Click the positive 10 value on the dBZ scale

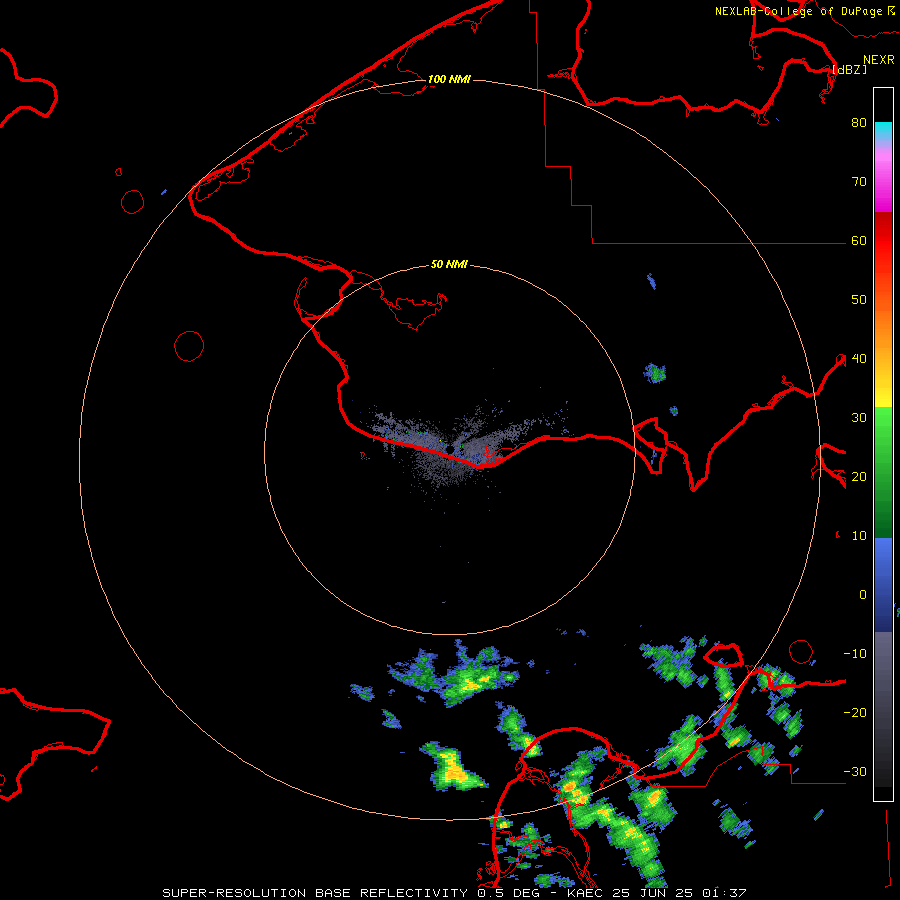859,536
